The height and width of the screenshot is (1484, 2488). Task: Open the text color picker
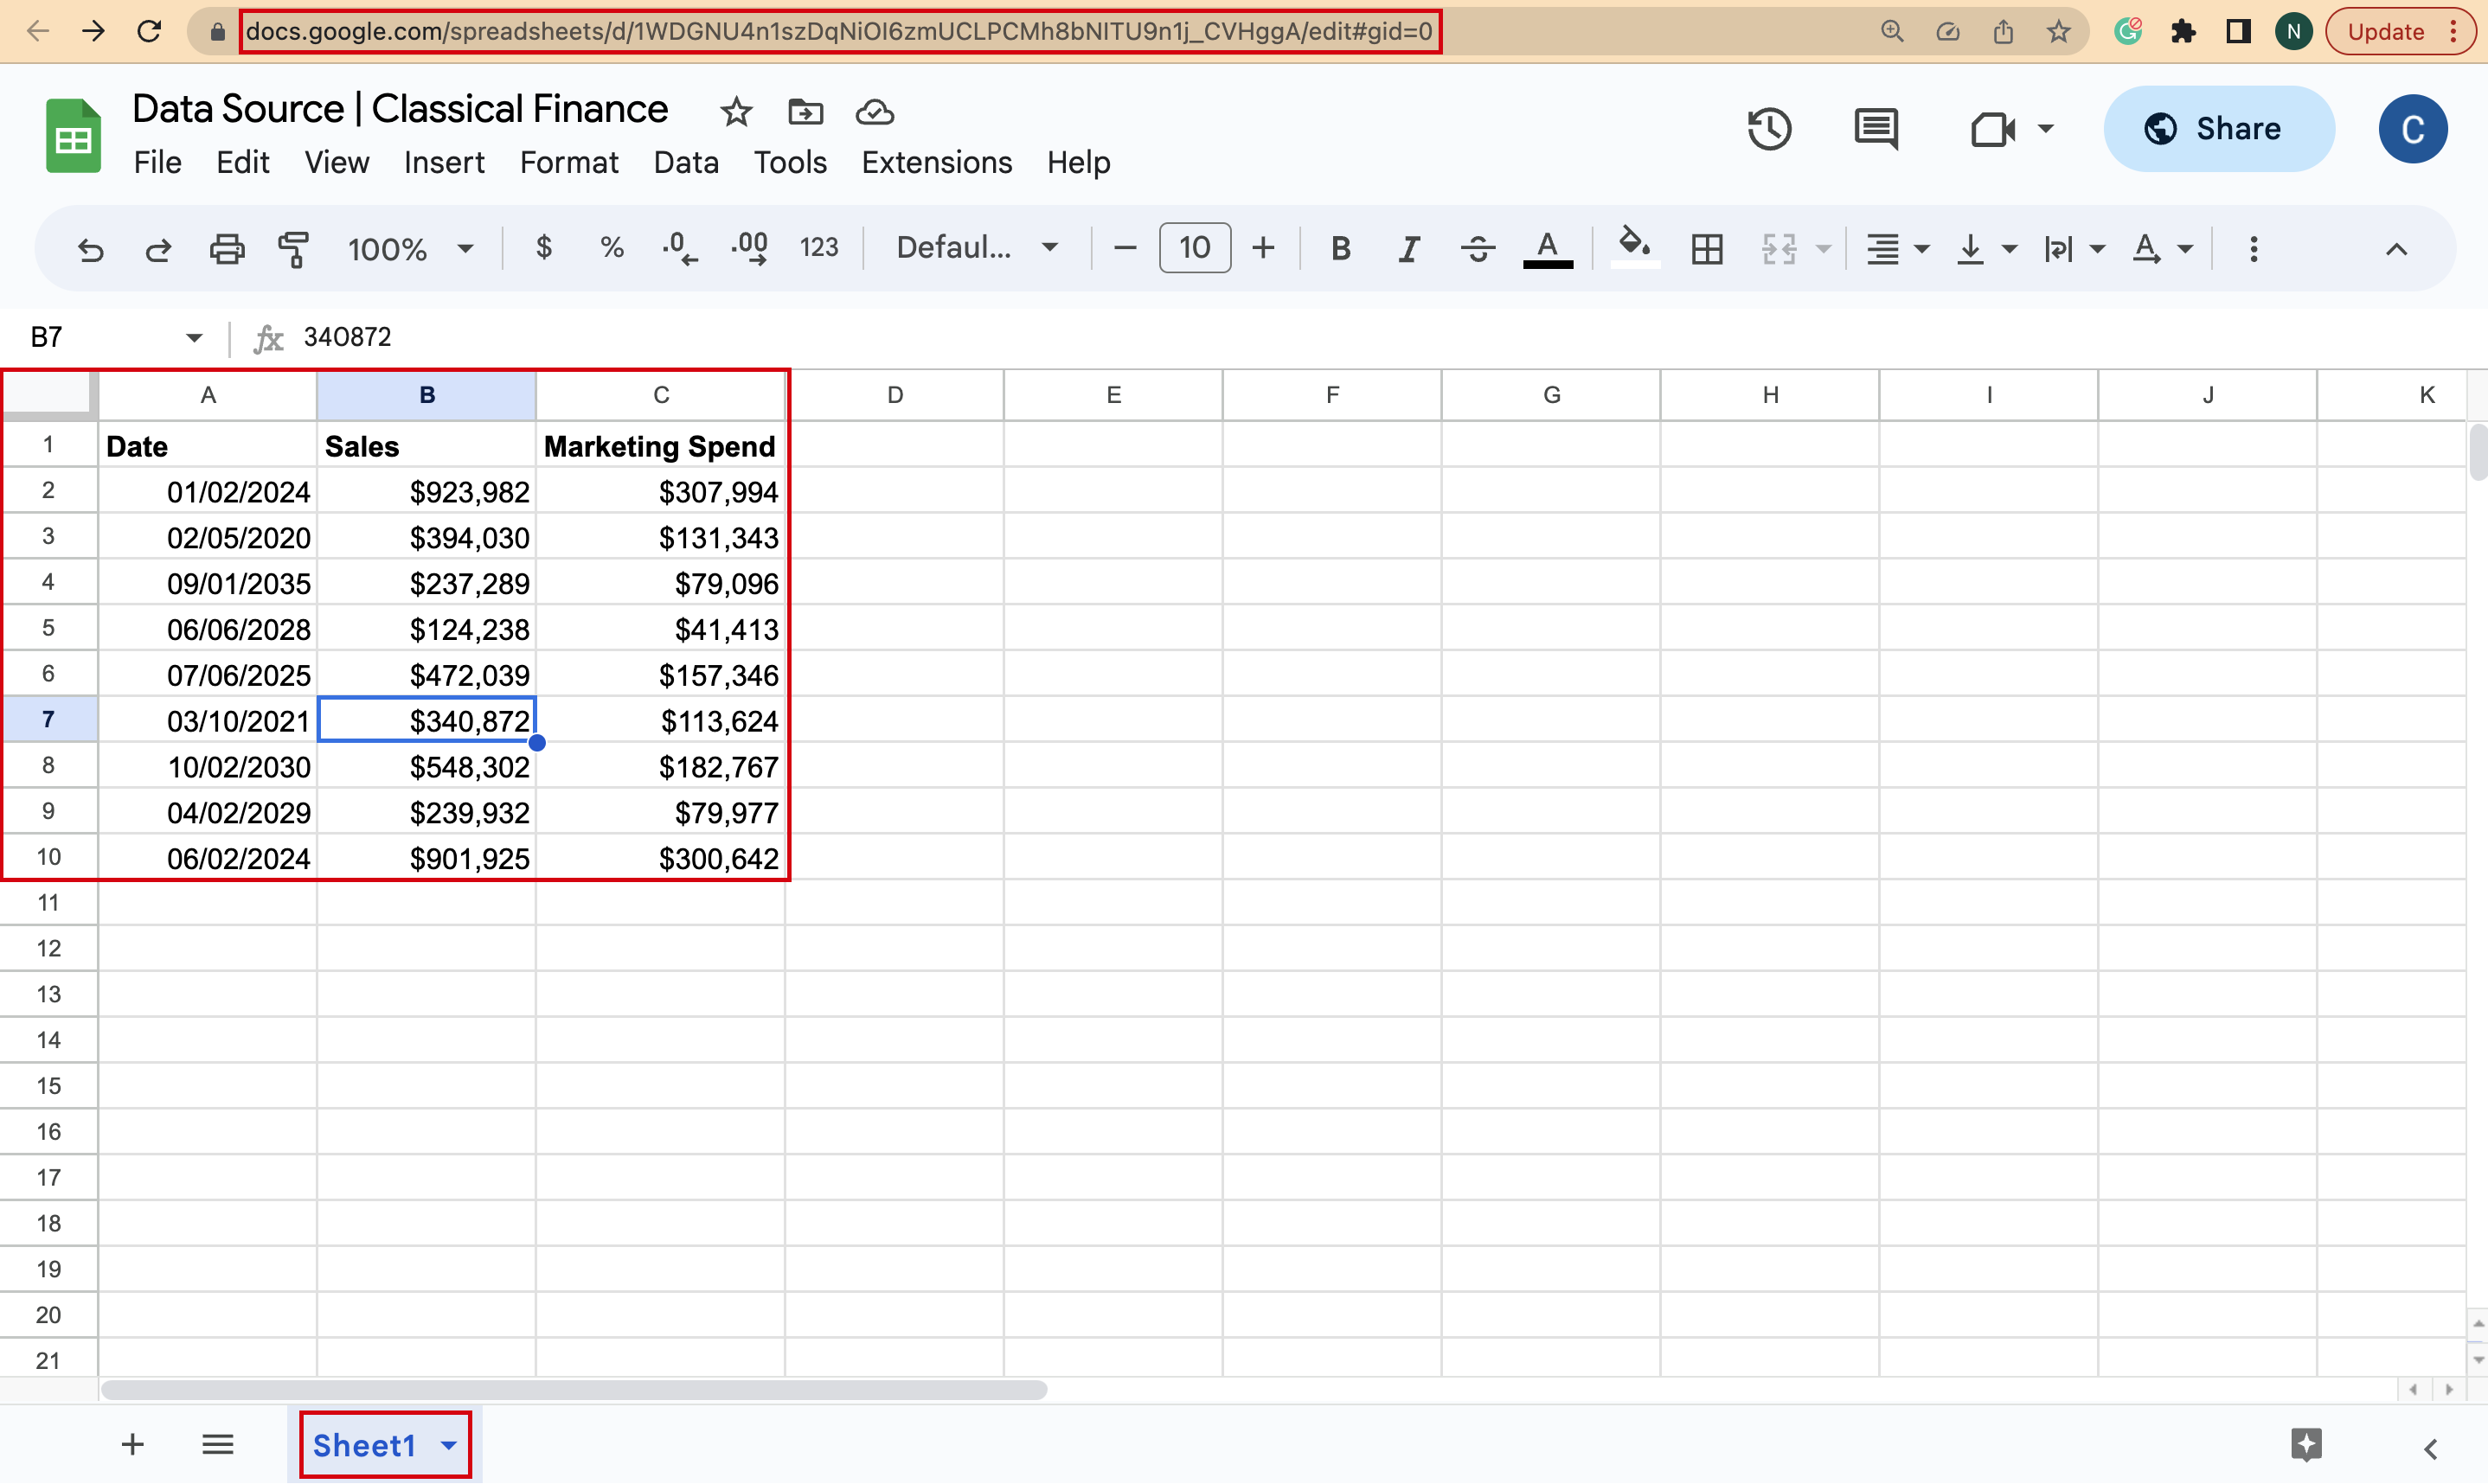[x=1547, y=248]
